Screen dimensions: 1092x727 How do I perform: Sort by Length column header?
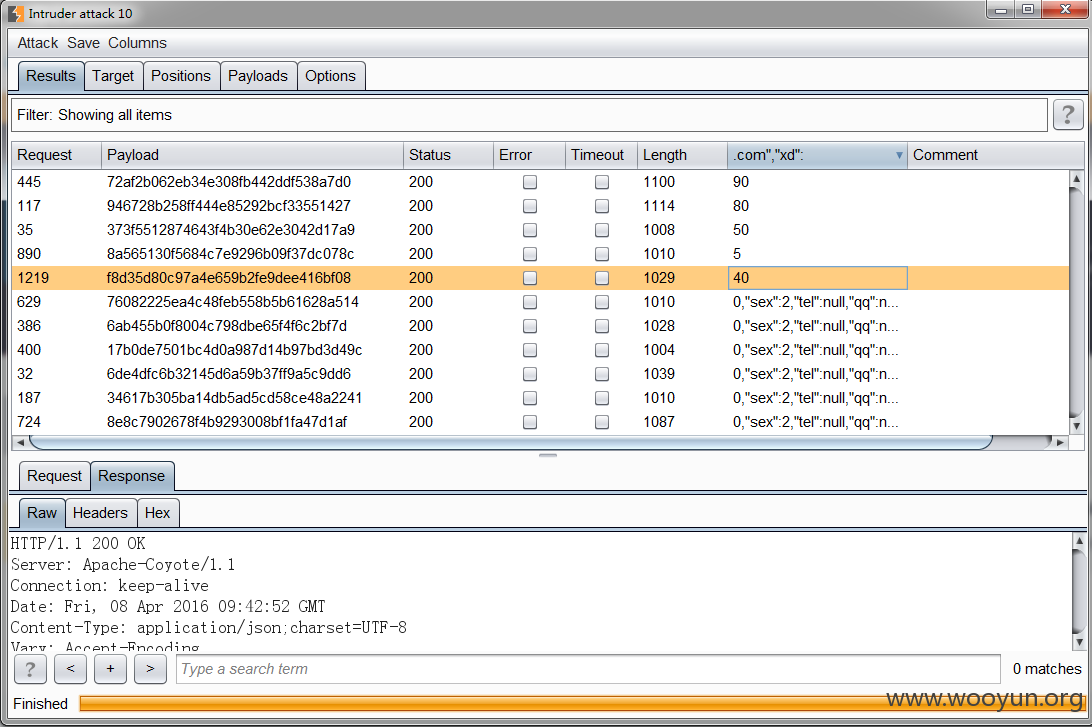click(682, 155)
